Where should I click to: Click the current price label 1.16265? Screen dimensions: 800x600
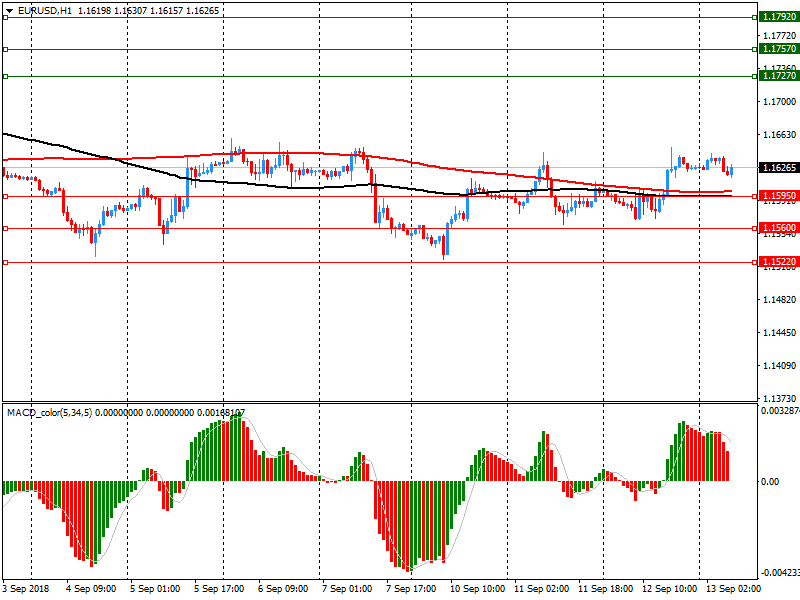(x=778, y=167)
